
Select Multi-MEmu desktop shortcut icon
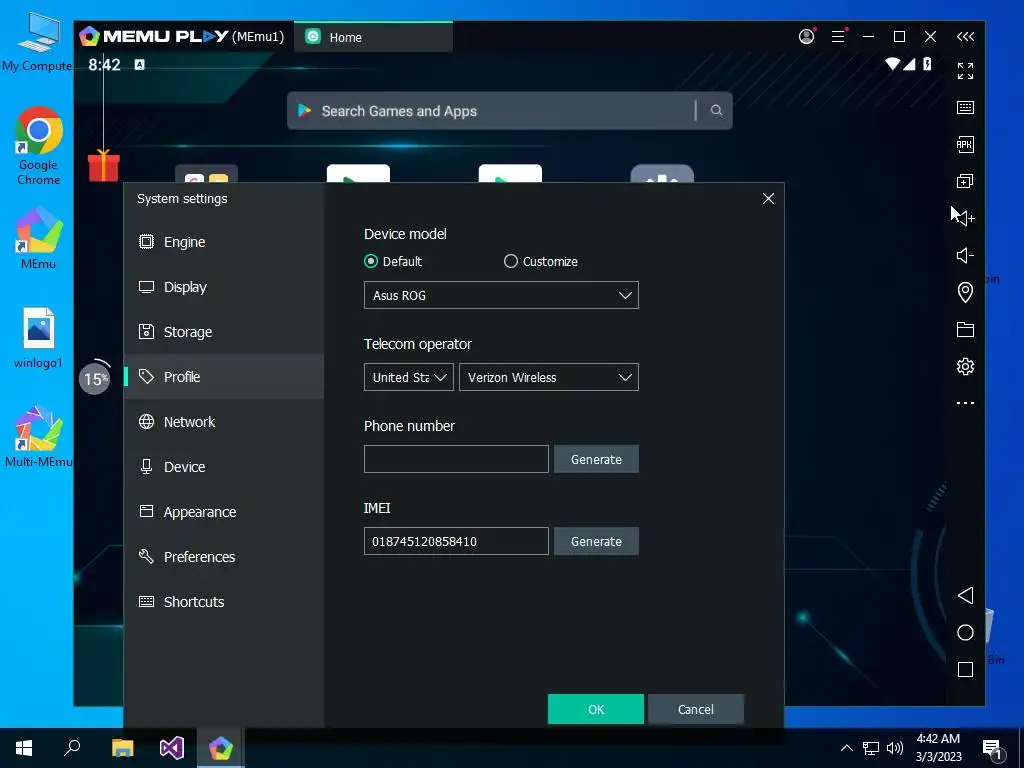[39, 436]
